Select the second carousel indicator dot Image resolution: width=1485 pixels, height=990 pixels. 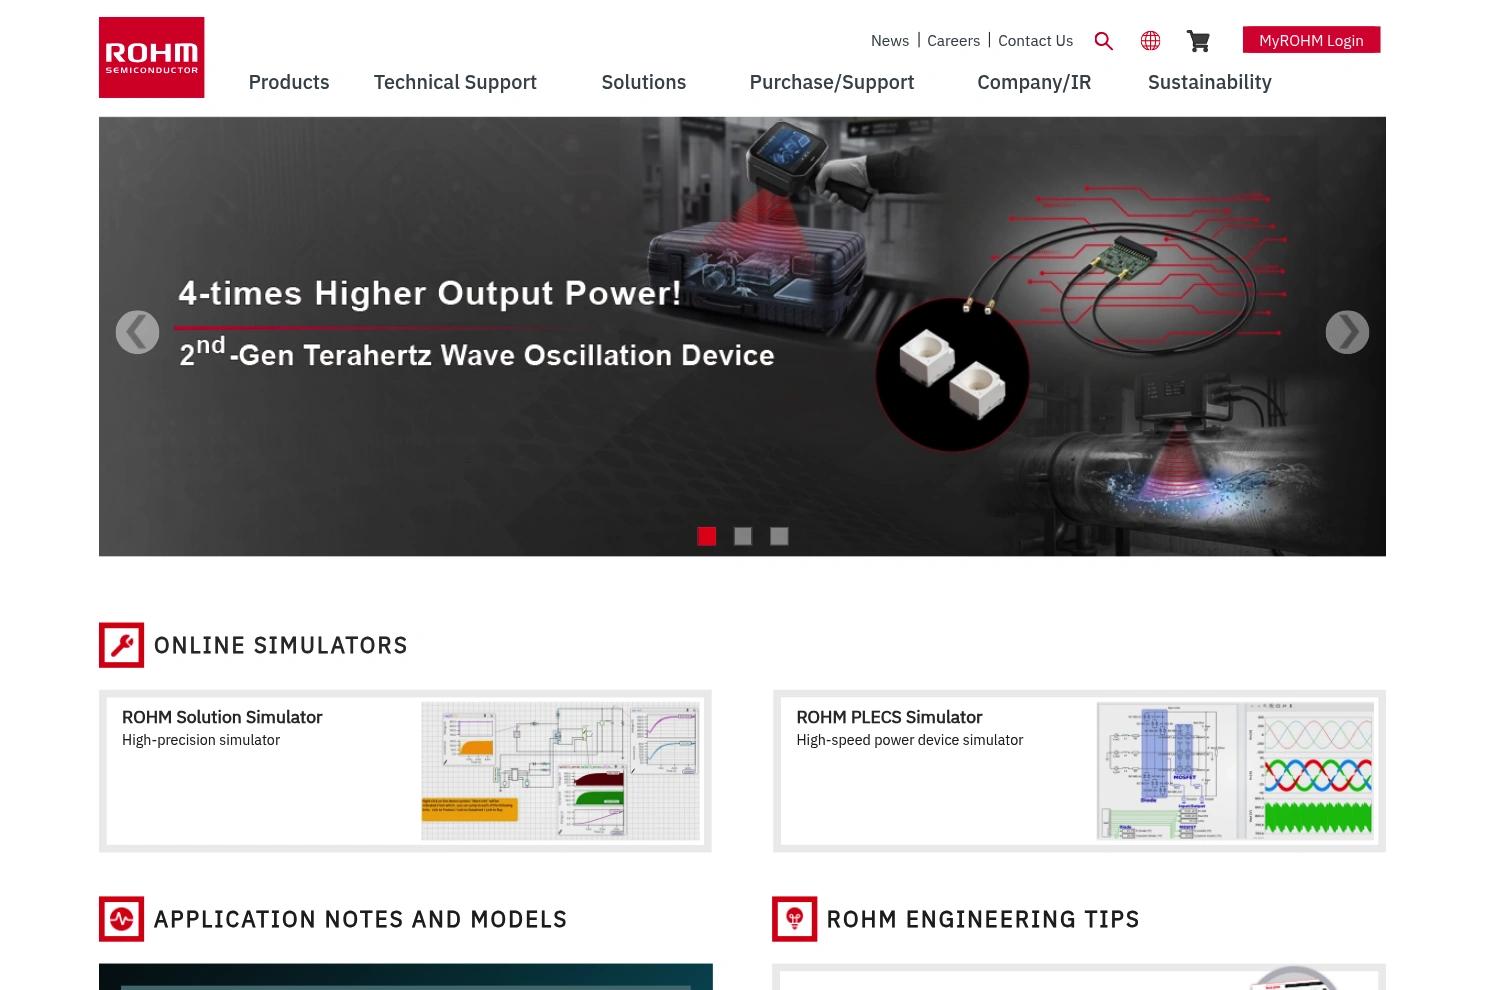(x=742, y=536)
